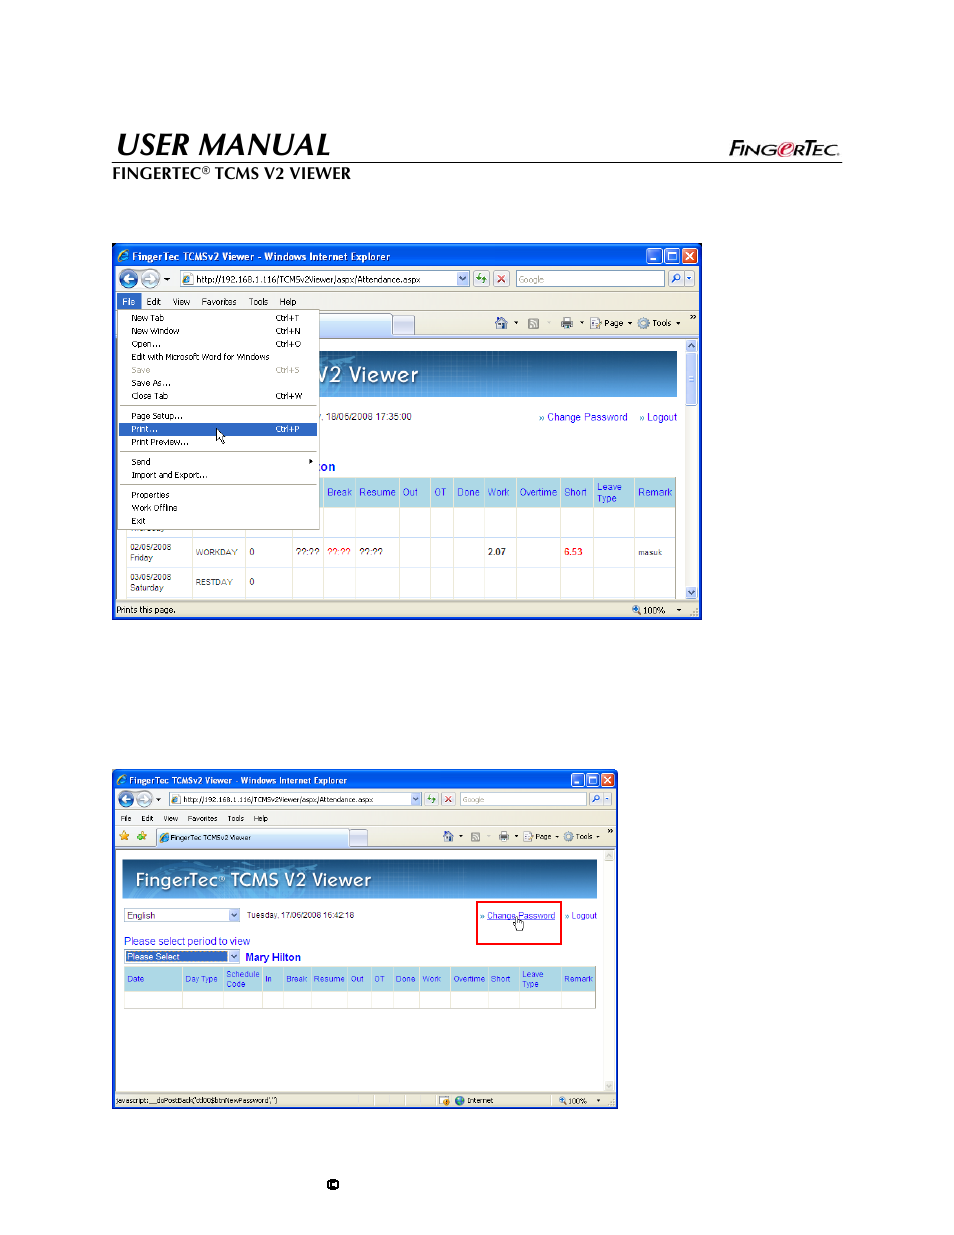
Task: Click Home icon in window with open File menu
Action: [x=501, y=323]
